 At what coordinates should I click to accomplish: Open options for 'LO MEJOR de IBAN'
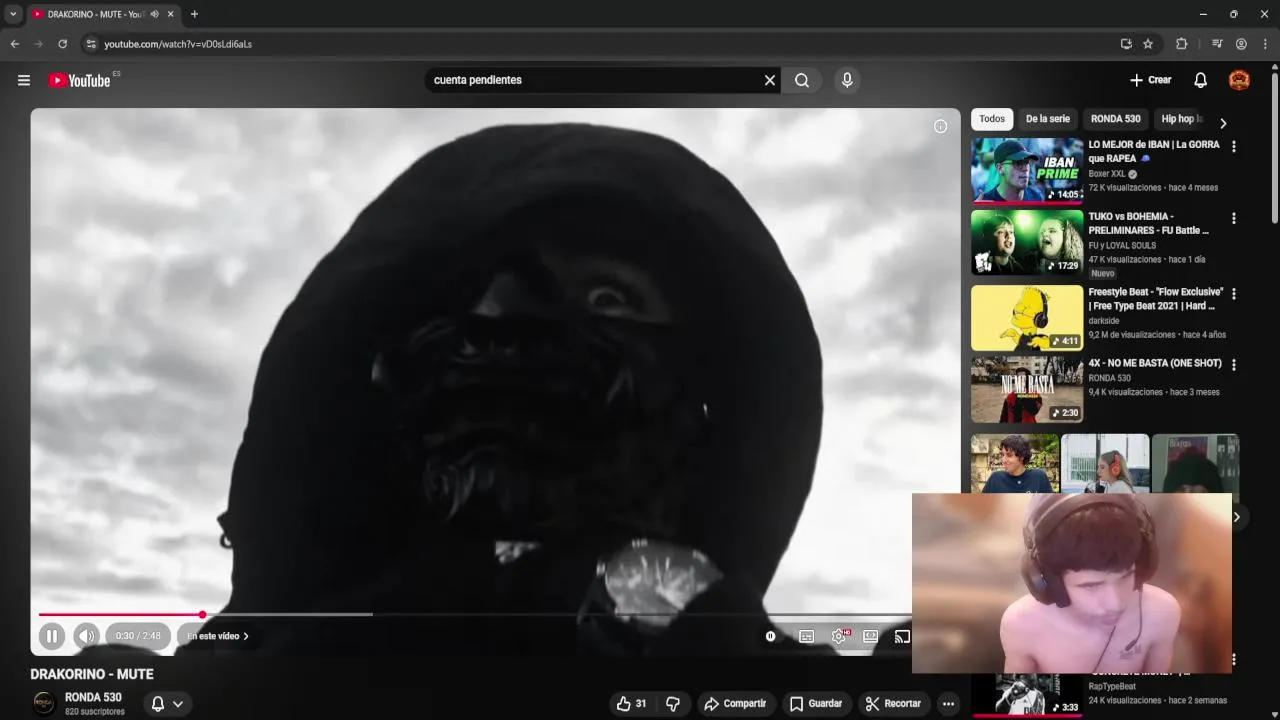1233,146
